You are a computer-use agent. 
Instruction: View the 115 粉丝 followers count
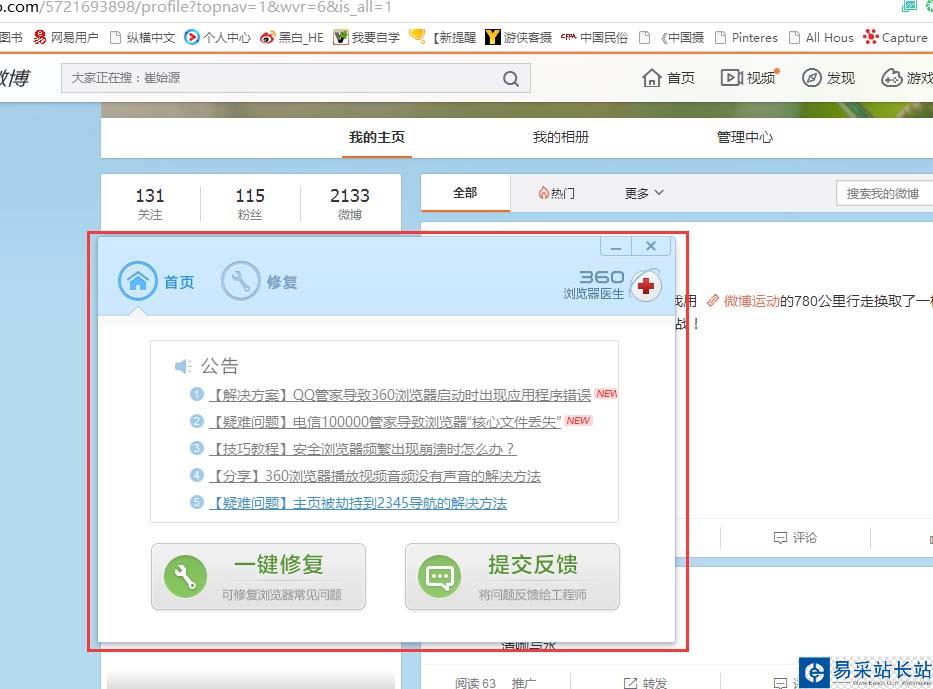(x=250, y=203)
